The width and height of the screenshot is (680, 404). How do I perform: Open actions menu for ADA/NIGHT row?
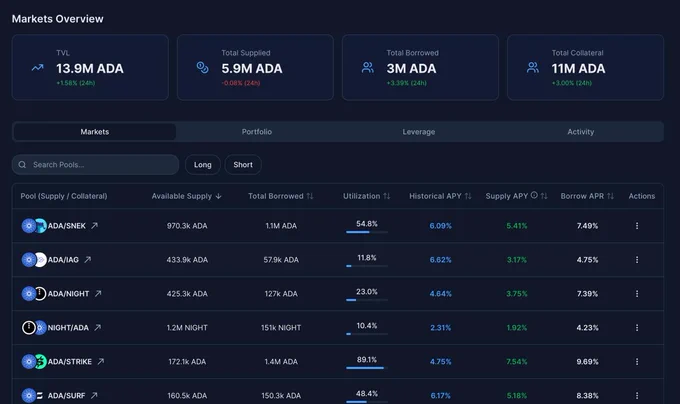(x=637, y=293)
